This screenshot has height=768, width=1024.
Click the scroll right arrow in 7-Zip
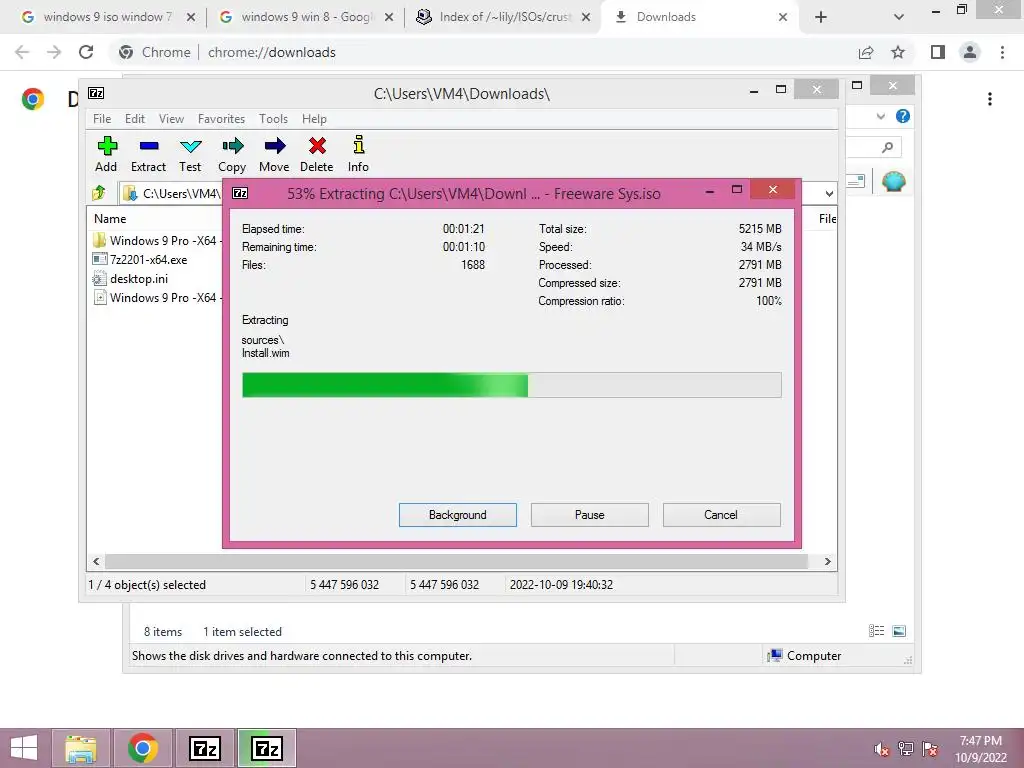827,562
